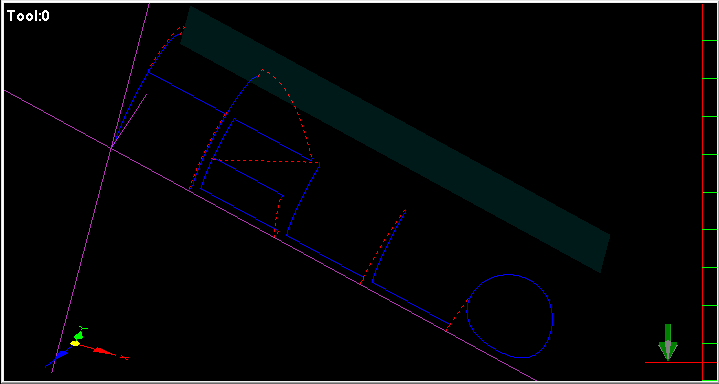Click the steep magenta line near Tool:0
The height and width of the screenshot is (384, 719).
[101, 187]
